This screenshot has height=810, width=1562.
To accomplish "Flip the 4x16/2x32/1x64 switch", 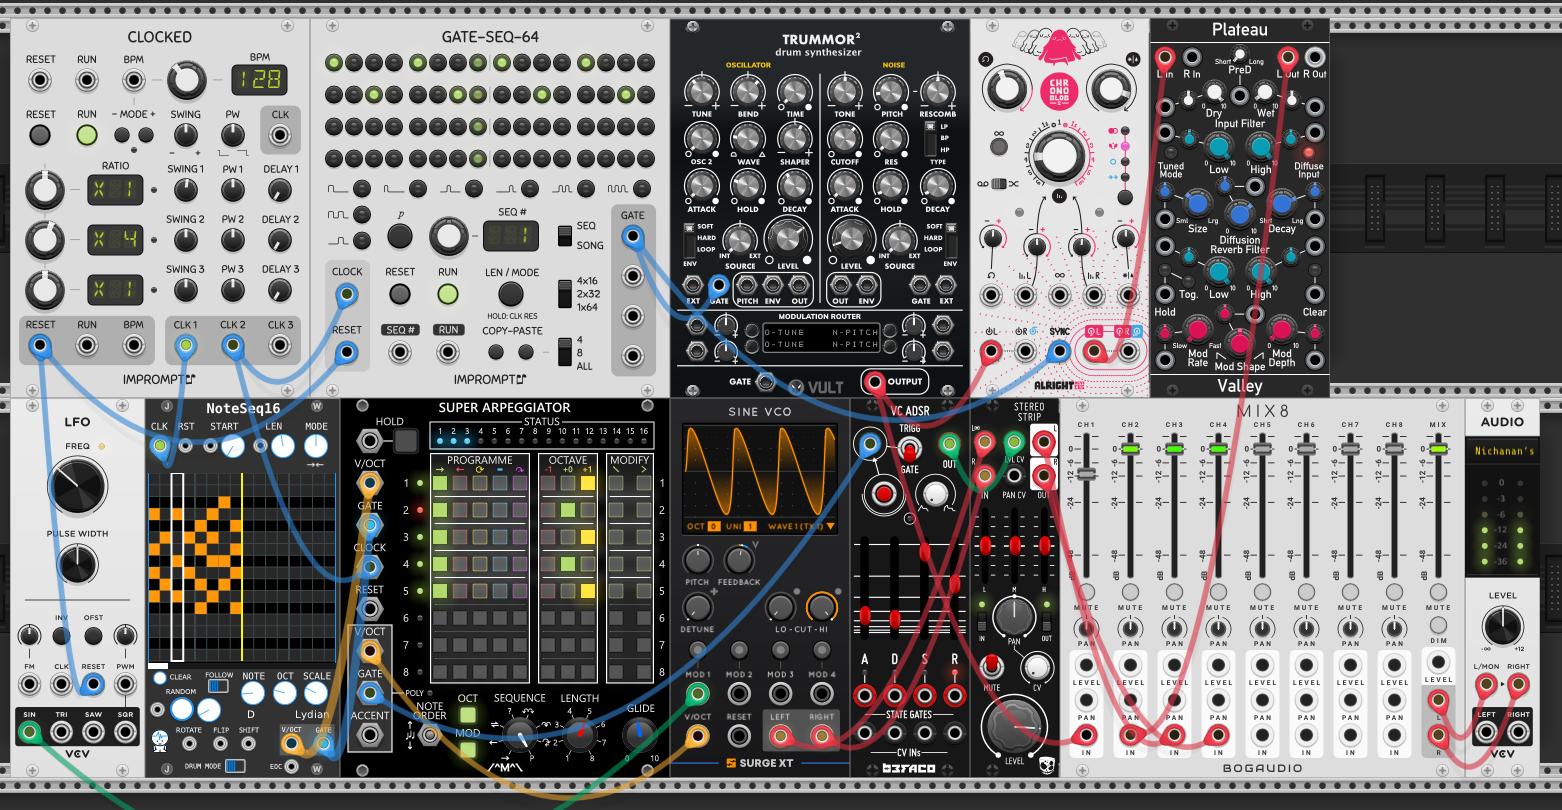I will (x=565, y=293).
